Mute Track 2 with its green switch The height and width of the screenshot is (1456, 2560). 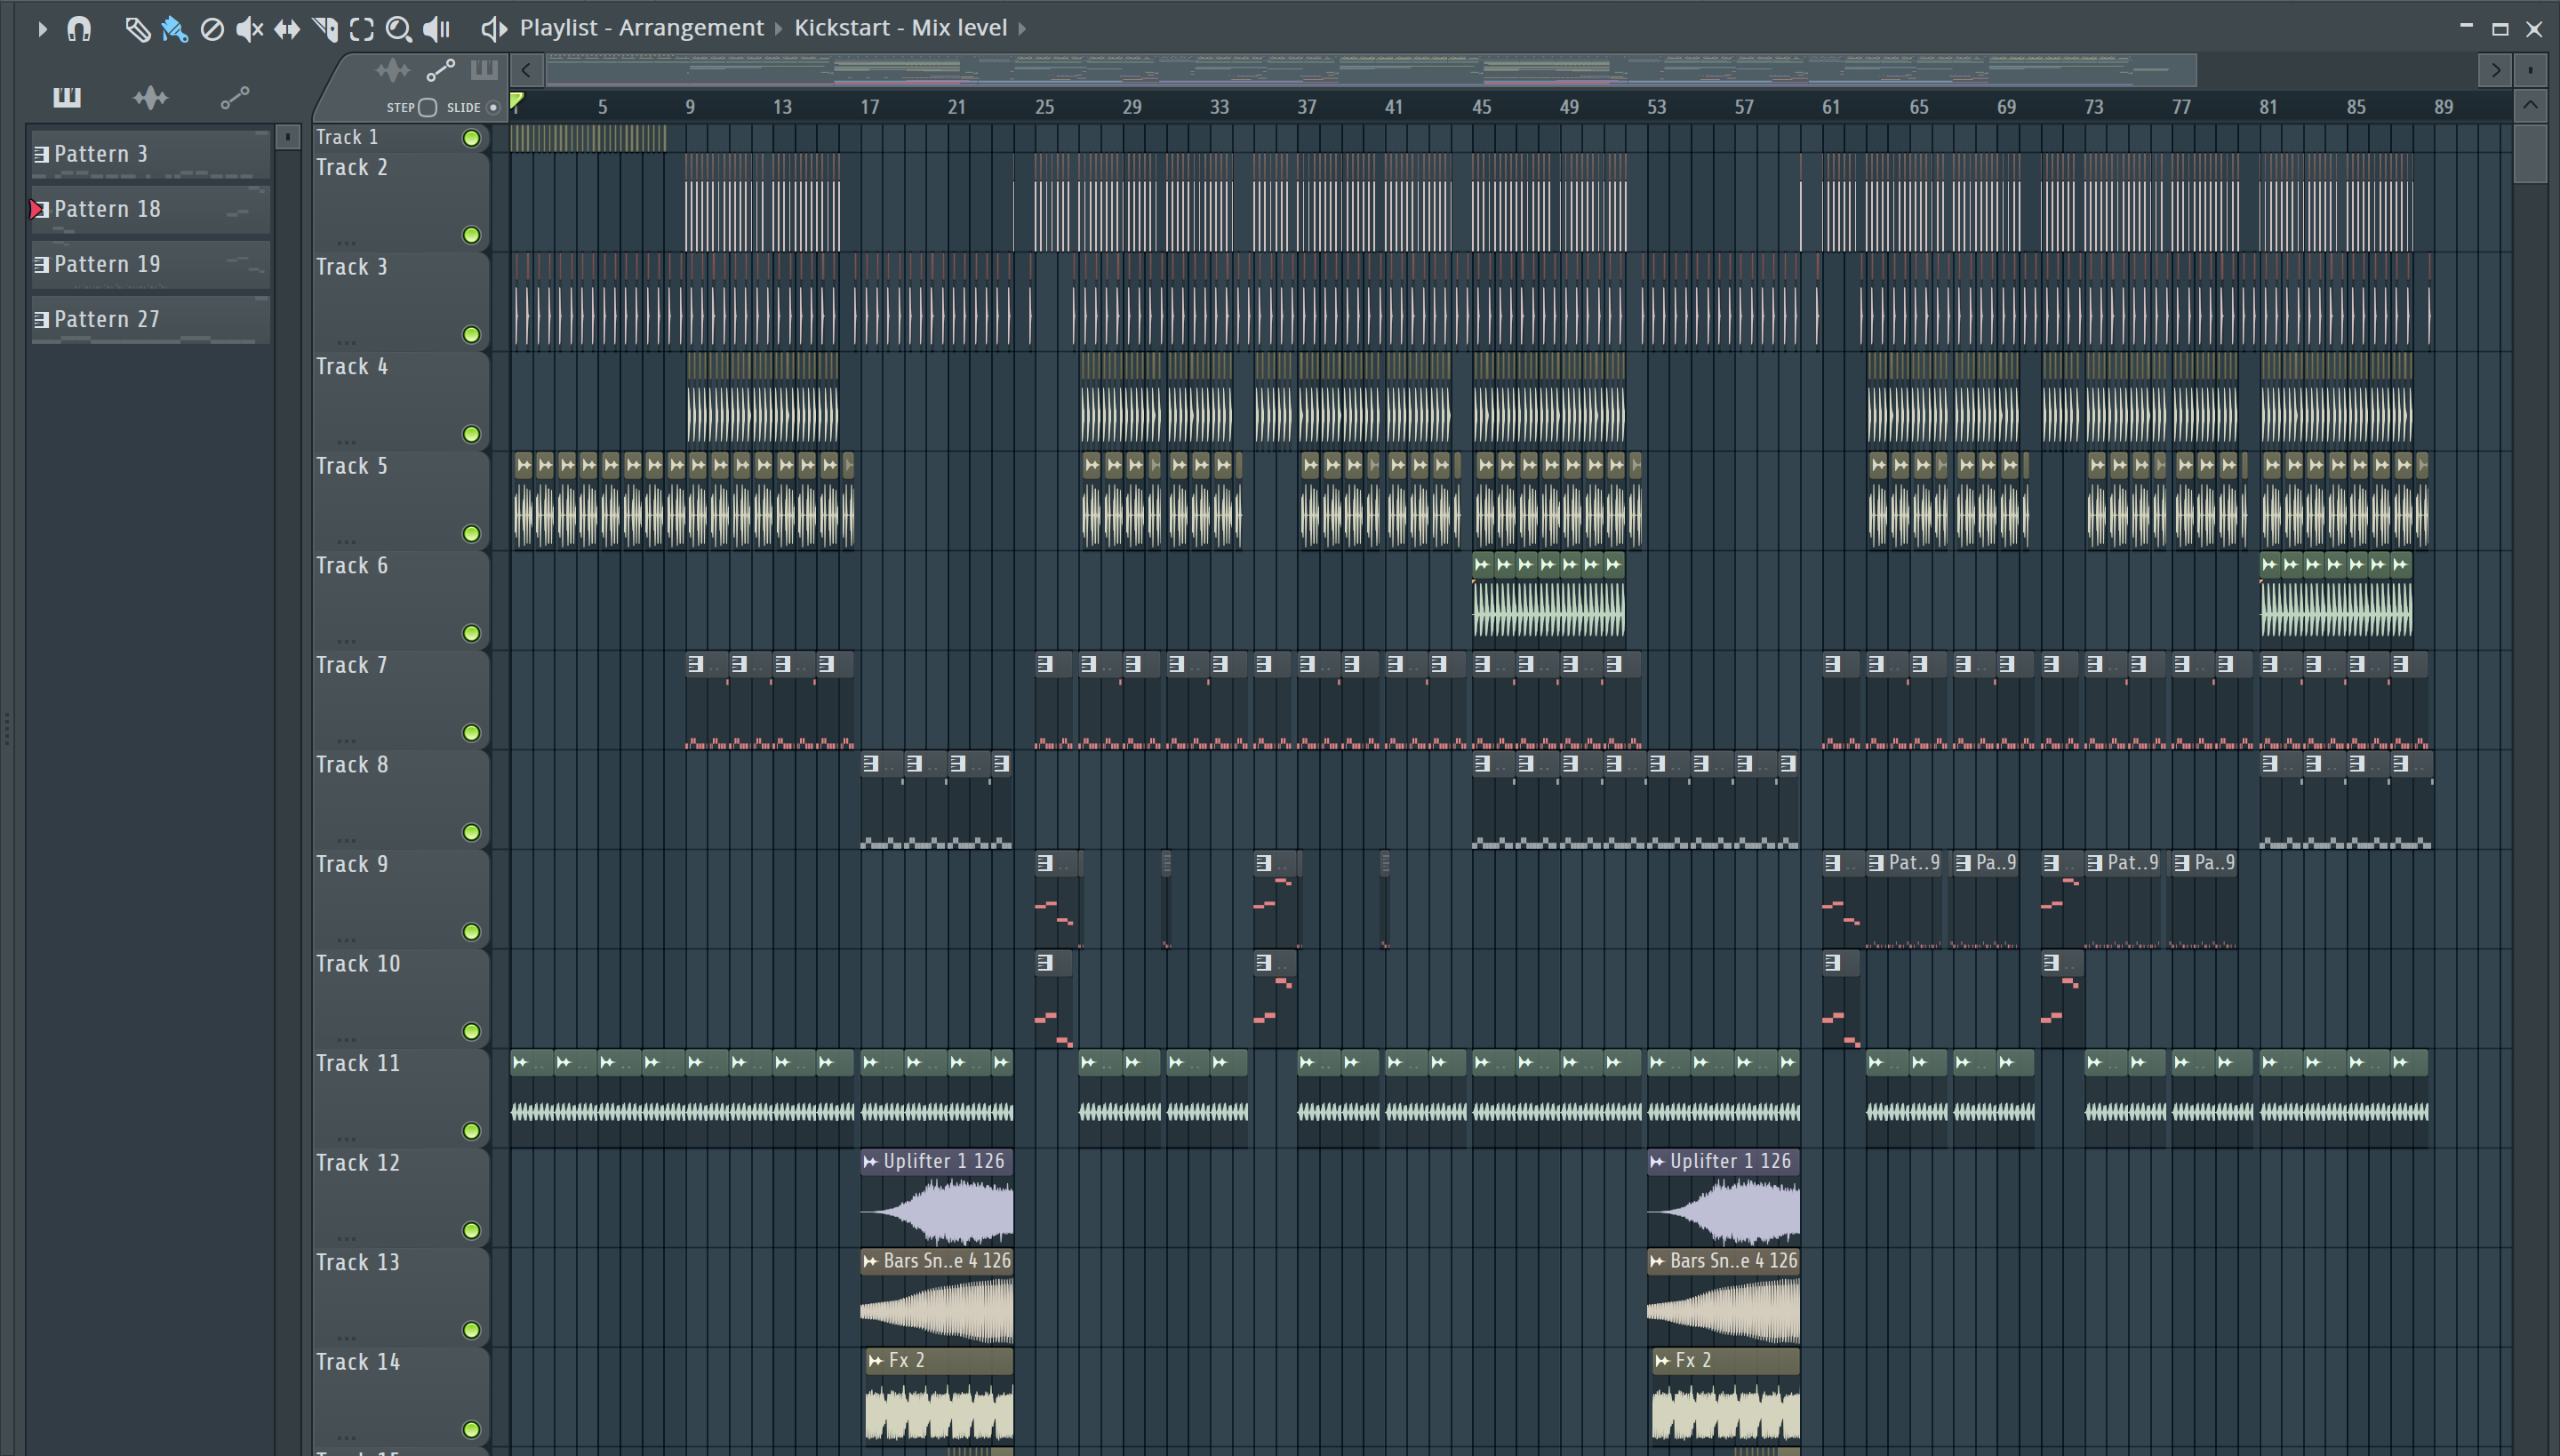(x=471, y=235)
